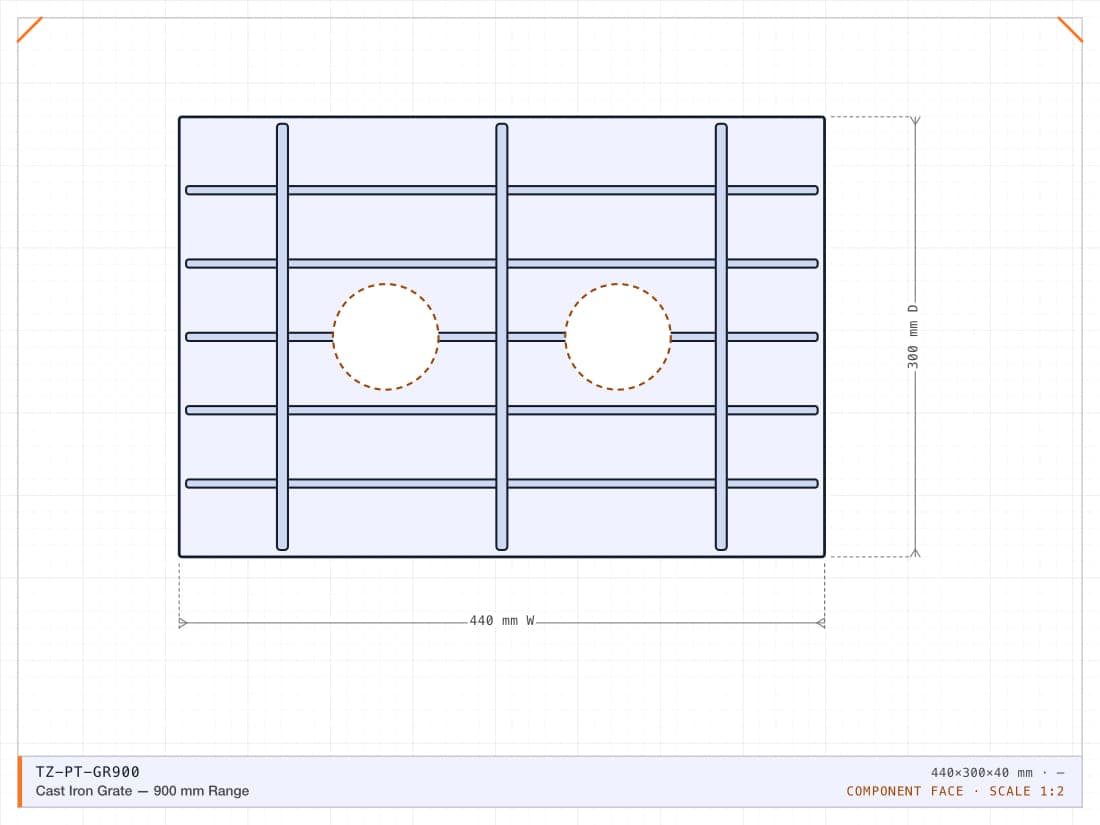Click the 300 mm D dimension label
Viewport: 1100px width, 825px height.
click(x=913, y=337)
